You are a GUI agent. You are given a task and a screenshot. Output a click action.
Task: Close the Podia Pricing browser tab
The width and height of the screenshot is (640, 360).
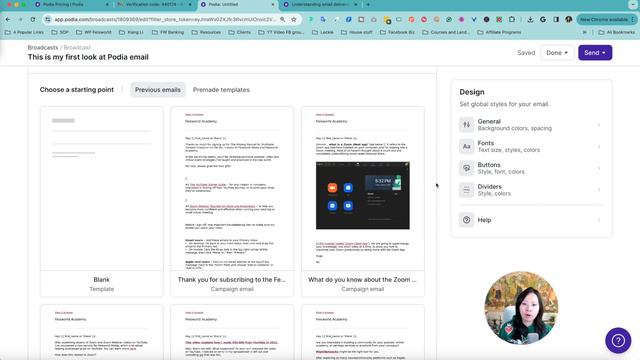click(107, 4)
